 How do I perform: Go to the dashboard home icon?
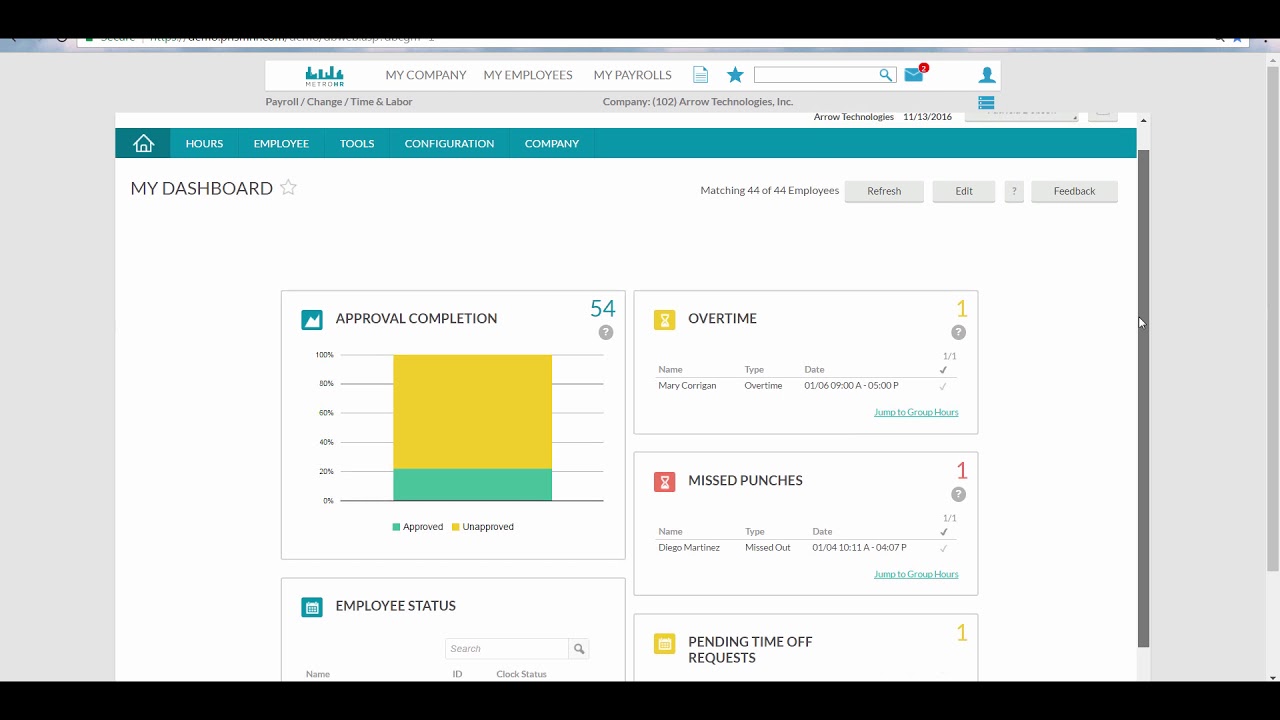[143, 144]
